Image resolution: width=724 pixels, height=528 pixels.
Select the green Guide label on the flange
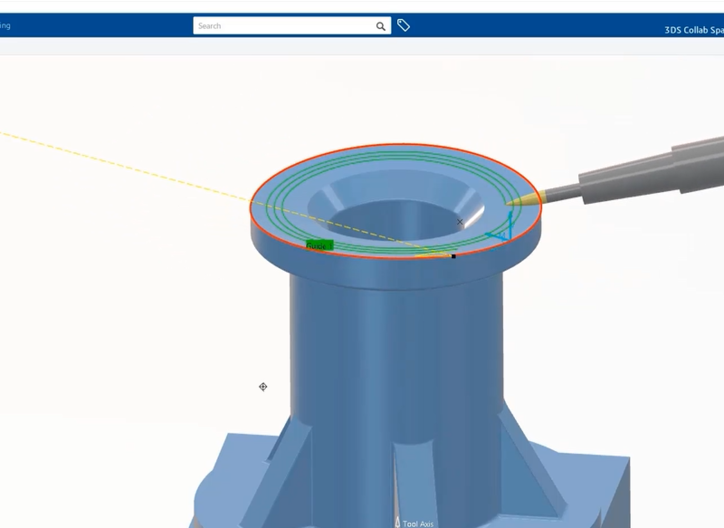(318, 245)
